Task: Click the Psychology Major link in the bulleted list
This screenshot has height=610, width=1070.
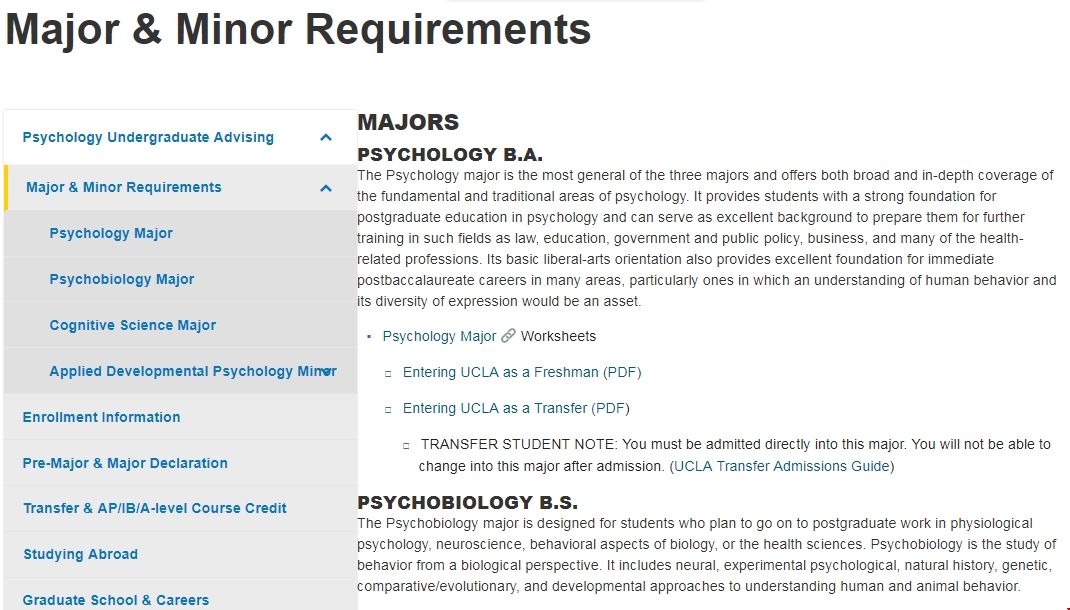Action: (439, 336)
